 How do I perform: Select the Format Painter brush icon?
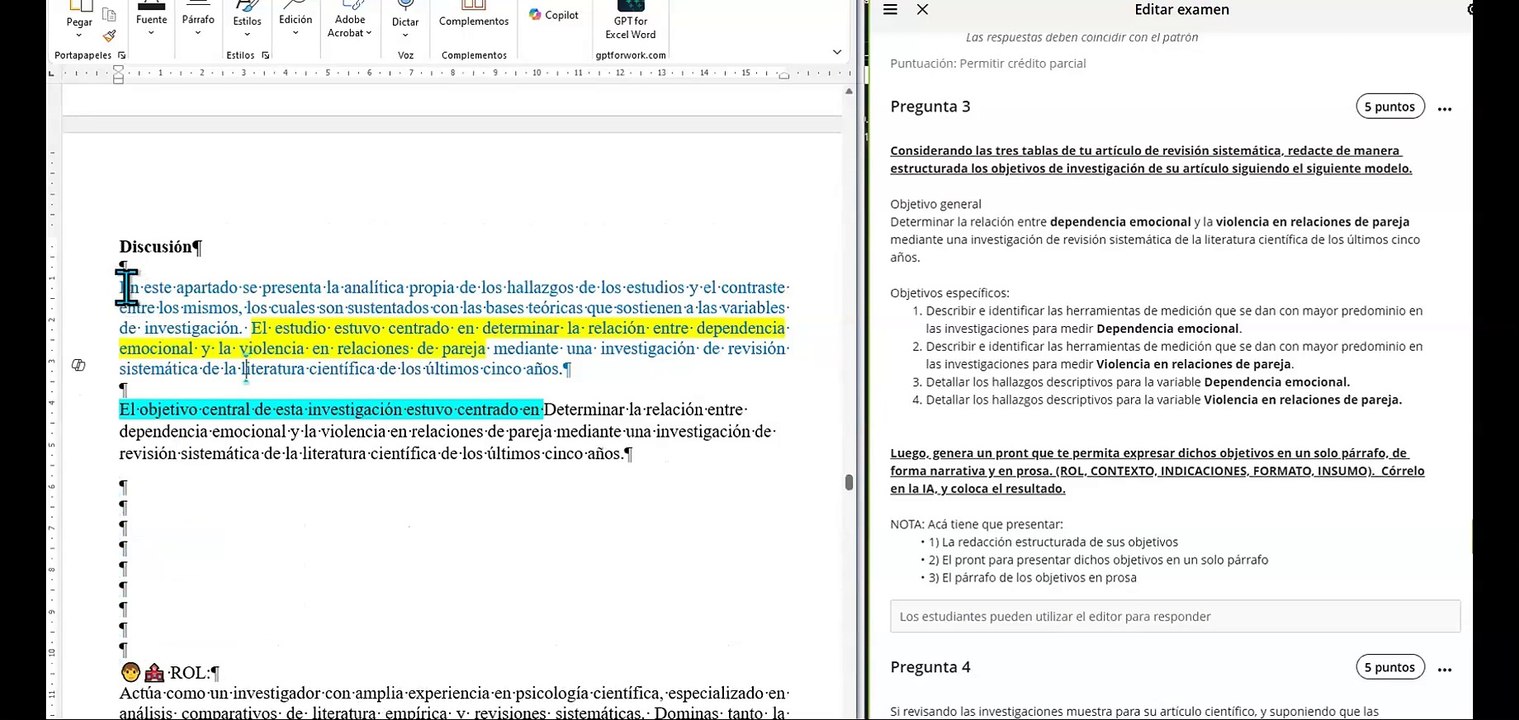point(109,36)
